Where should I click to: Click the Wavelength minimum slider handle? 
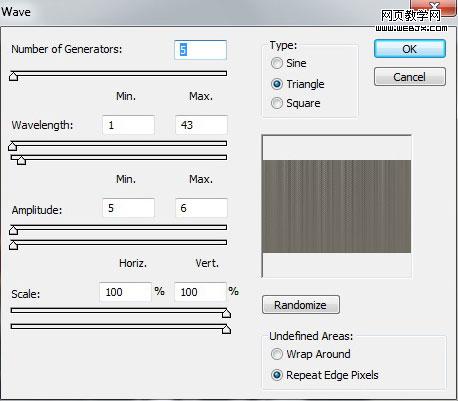[13, 146]
